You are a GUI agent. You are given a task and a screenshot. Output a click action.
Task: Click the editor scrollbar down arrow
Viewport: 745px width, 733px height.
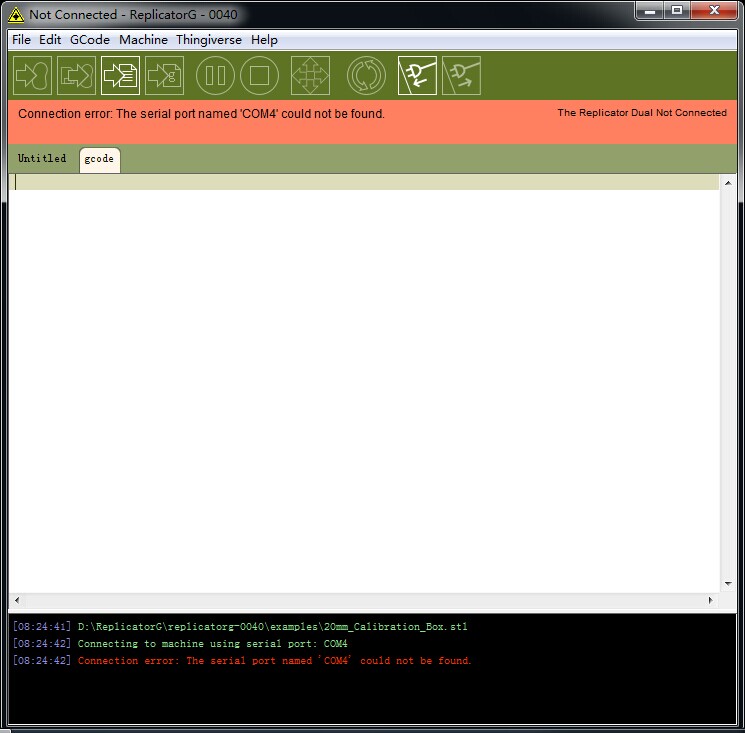tap(728, 584)
